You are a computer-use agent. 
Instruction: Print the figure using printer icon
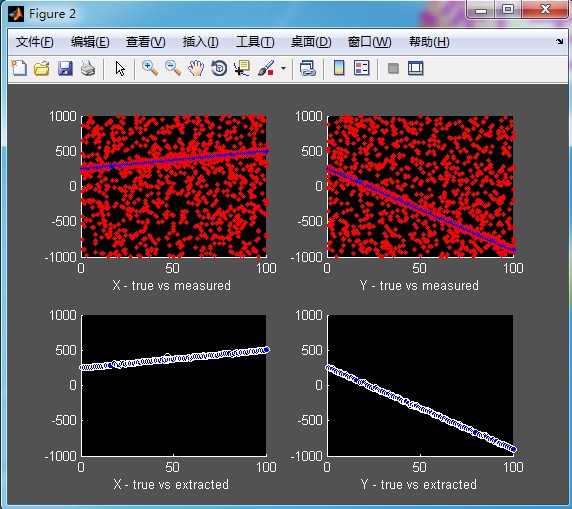point(88,68)
